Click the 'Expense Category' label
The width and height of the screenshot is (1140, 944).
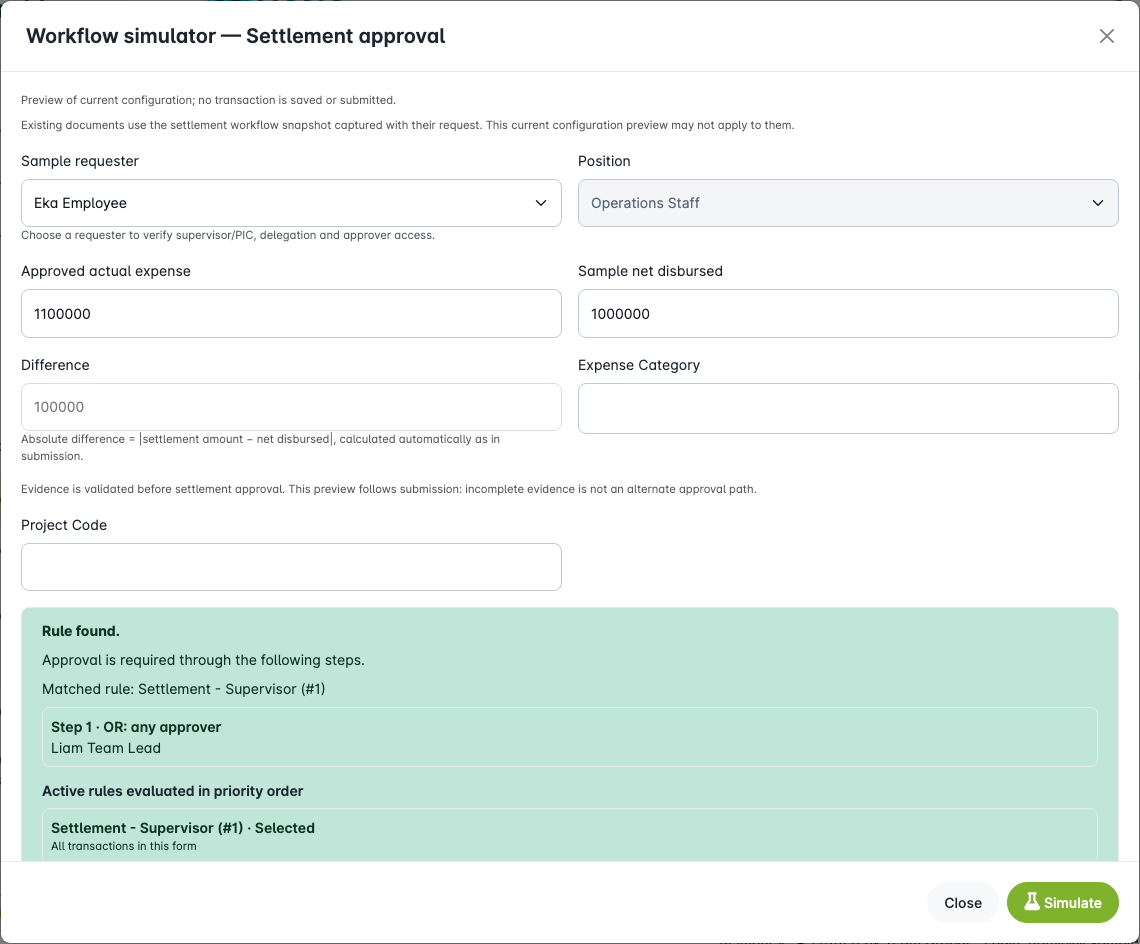pos(639,365)
